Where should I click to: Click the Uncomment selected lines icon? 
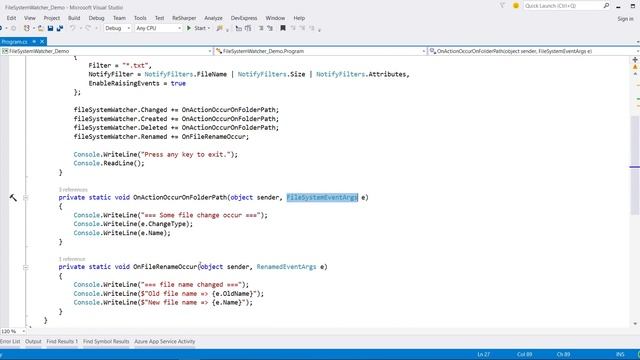pyautogui.click(x=270, y=28)
